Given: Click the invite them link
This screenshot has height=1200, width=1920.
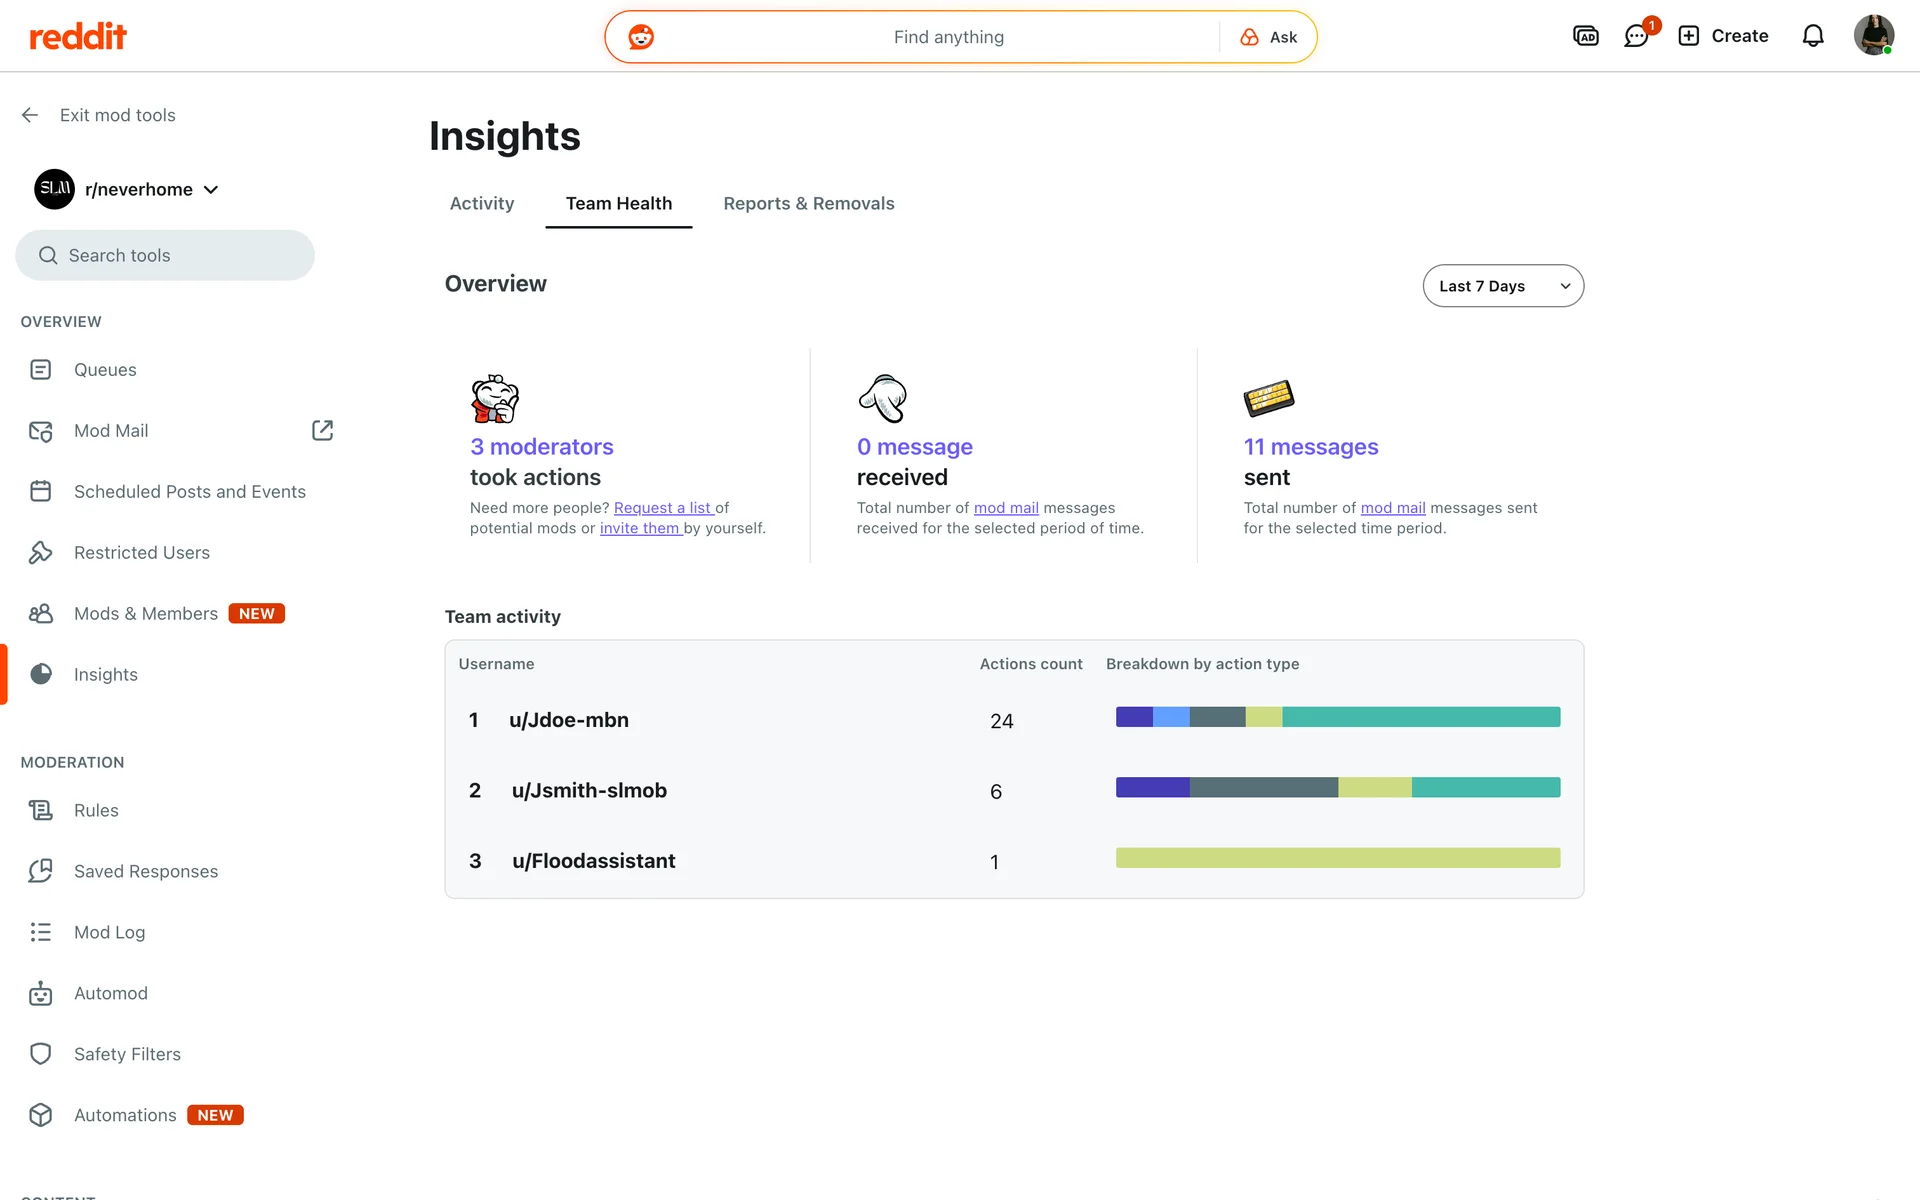Looking at the screenshot, I should point(640,528).
